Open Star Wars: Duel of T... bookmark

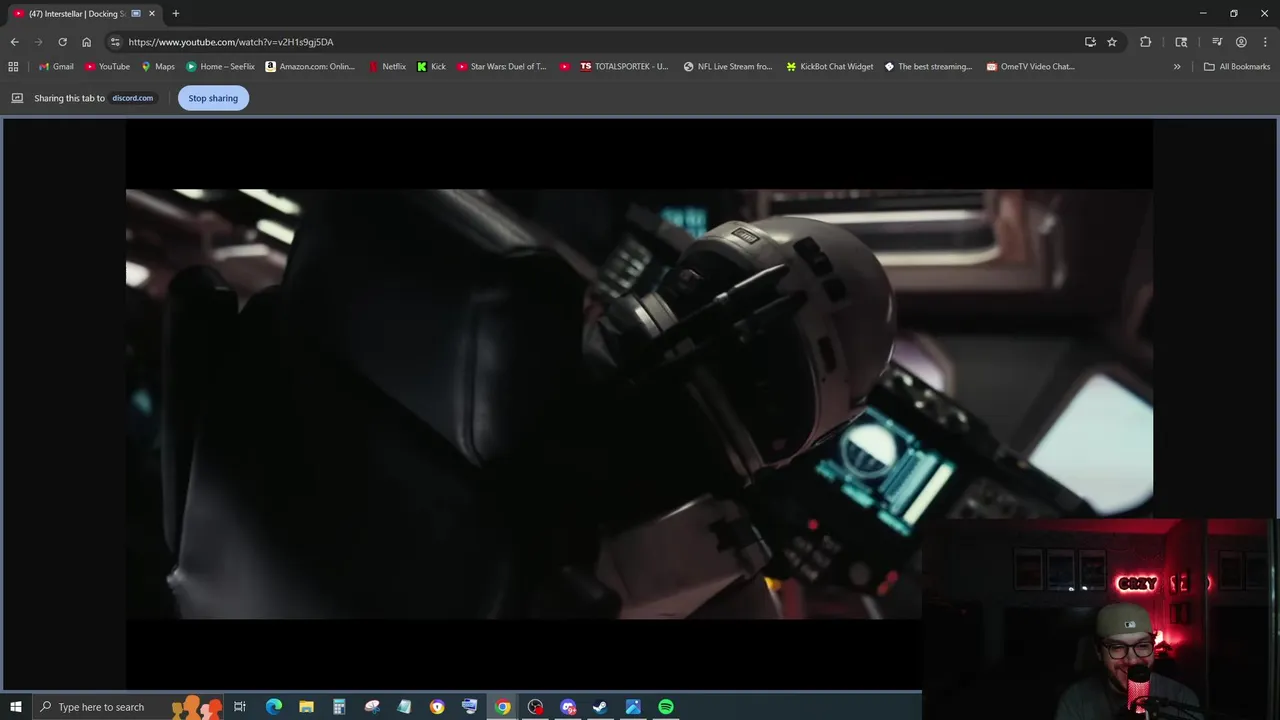click(x=502, y=67)
